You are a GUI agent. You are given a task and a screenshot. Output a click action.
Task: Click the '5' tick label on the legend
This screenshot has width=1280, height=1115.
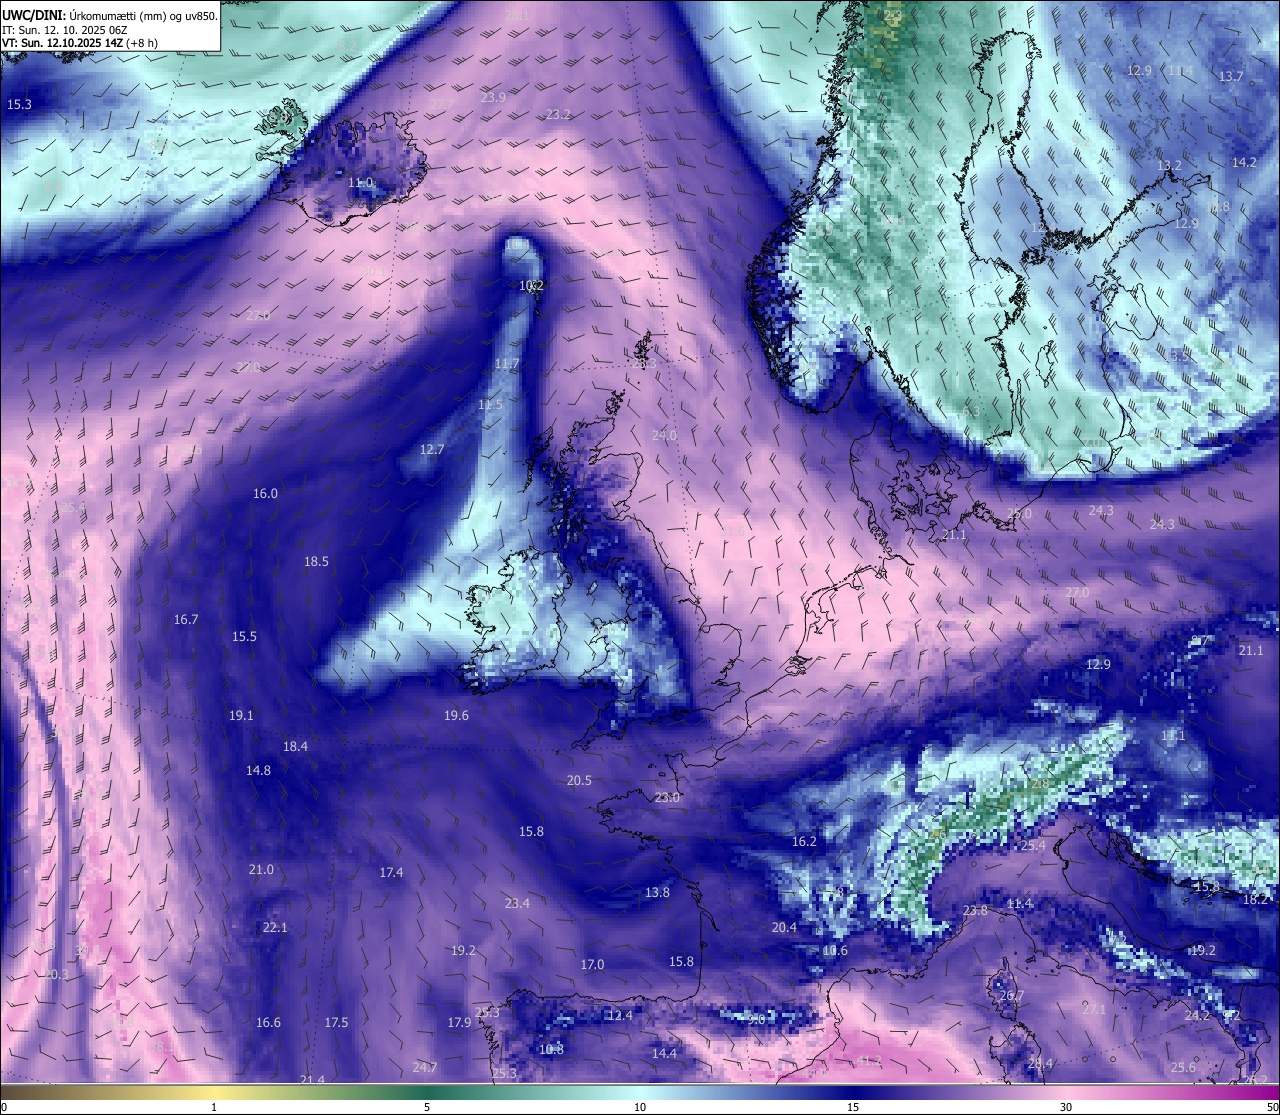click(427, 1107)
